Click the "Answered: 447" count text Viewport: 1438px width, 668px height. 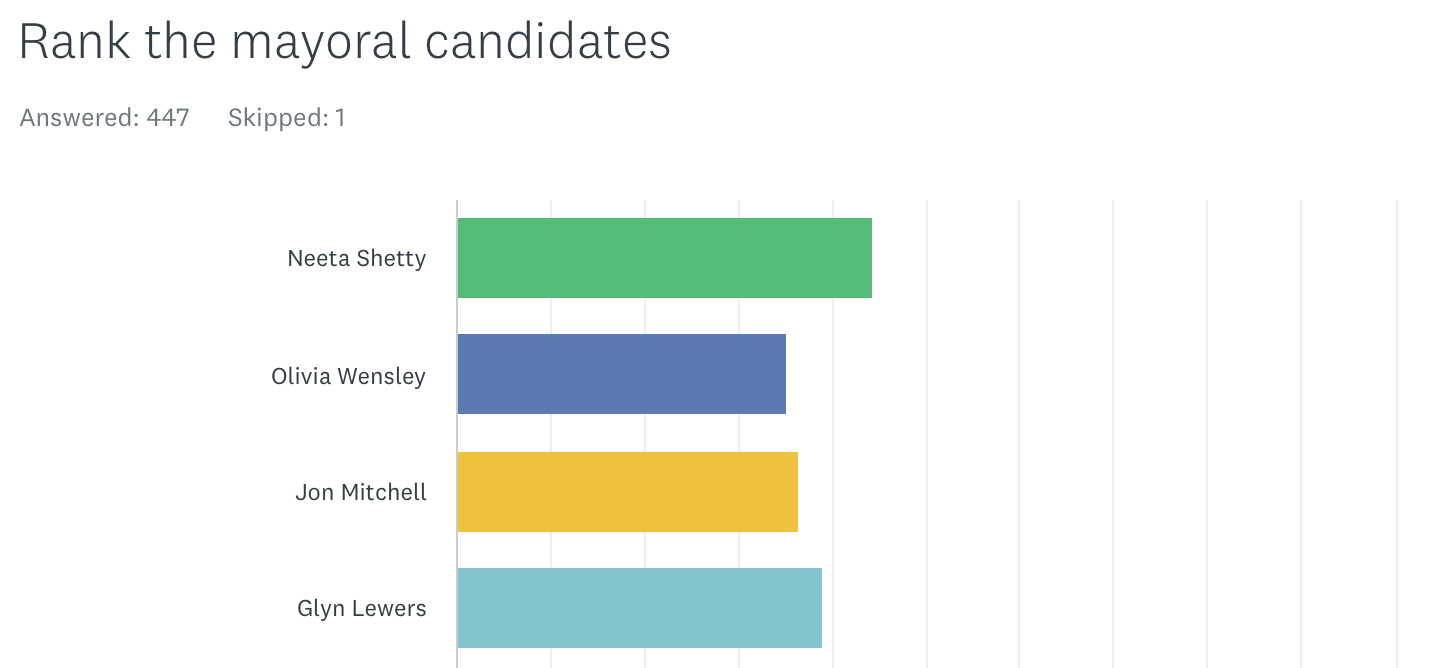[x=104, y=118]
